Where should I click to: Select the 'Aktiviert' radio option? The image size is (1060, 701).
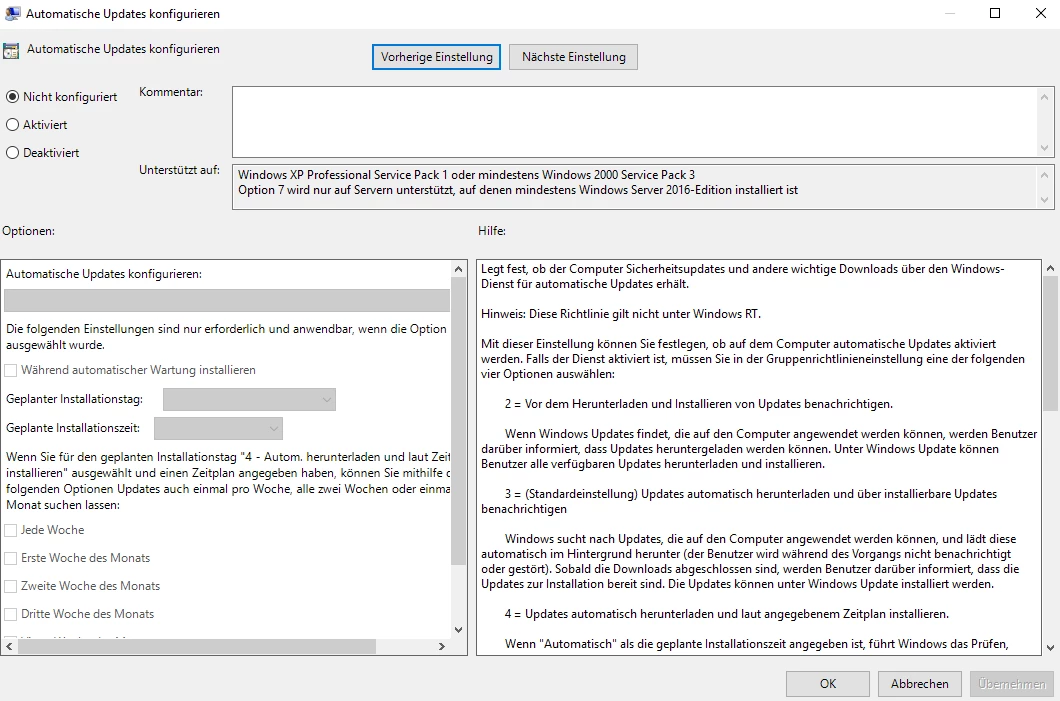click(13, 125)
